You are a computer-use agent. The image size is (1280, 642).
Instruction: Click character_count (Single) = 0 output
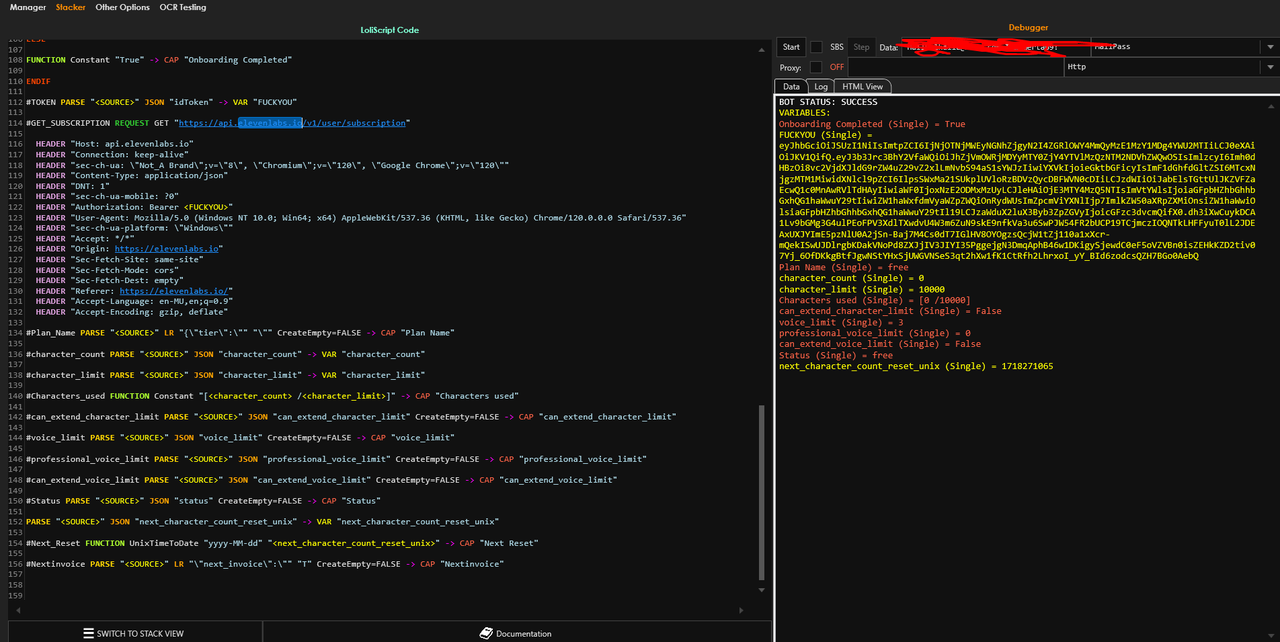[x=851, y=278]
